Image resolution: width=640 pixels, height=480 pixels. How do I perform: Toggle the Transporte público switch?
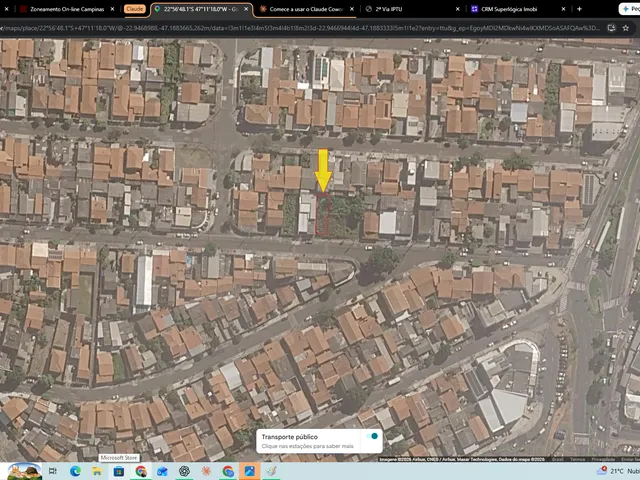(372, 436)
